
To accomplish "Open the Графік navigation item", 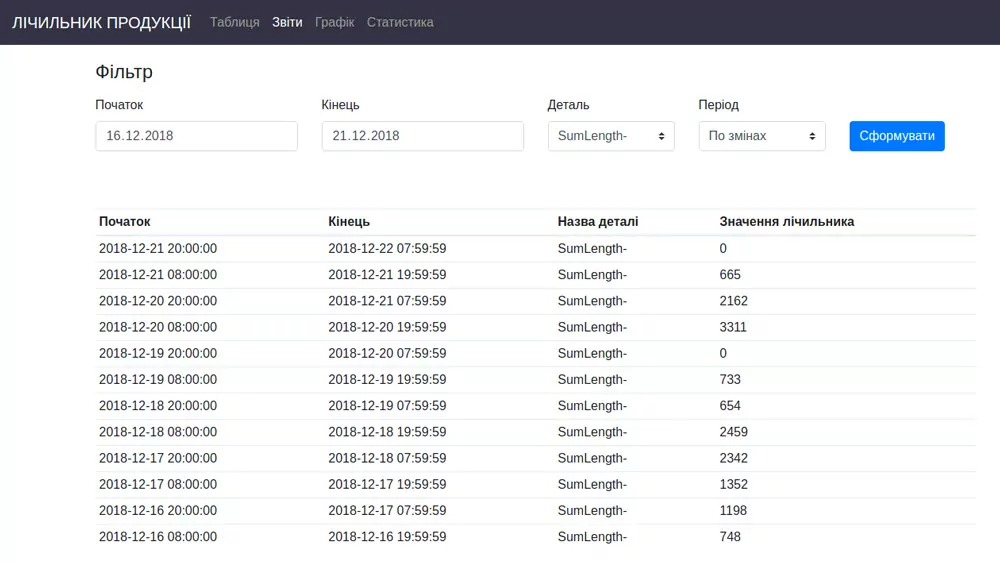I will [334, 22].
